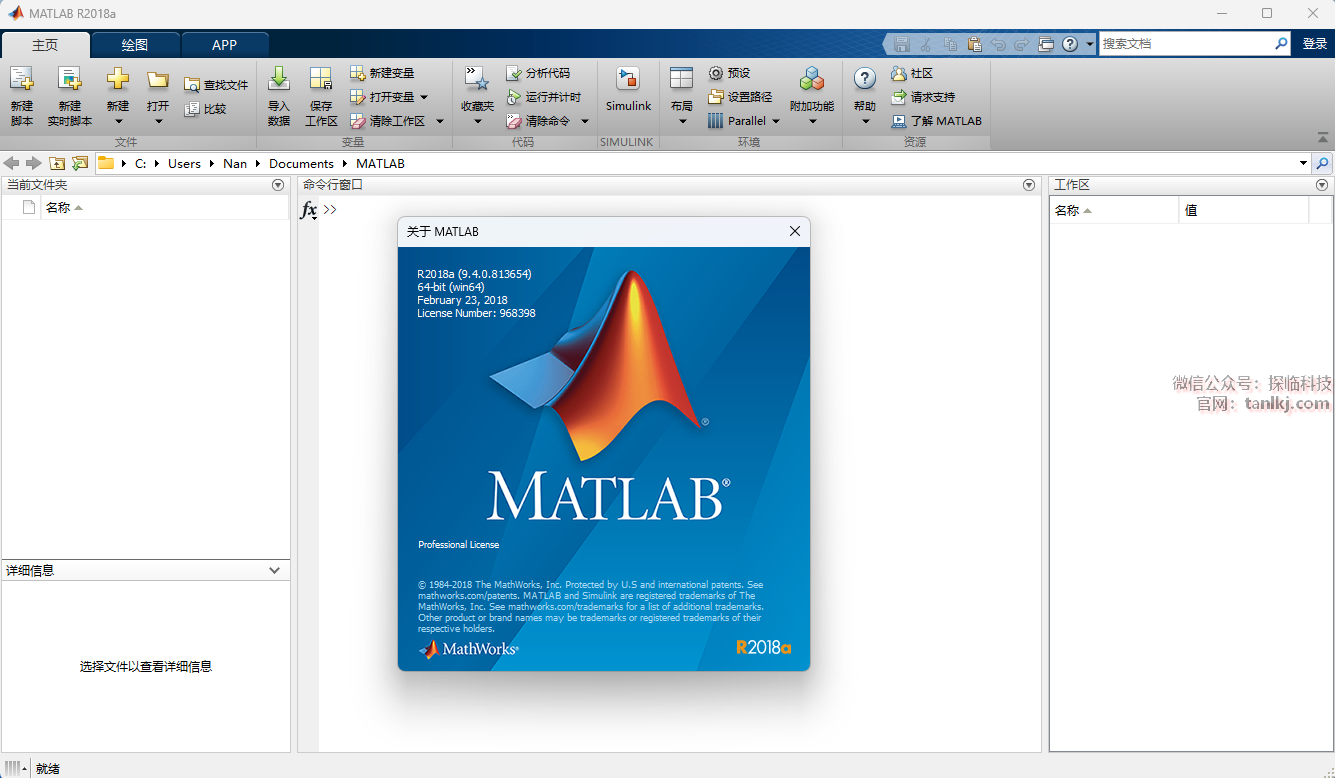Screen dimensions: 1335x778
Task: Click the save icon in the quick access toolbar
Action: click(902, 44)
